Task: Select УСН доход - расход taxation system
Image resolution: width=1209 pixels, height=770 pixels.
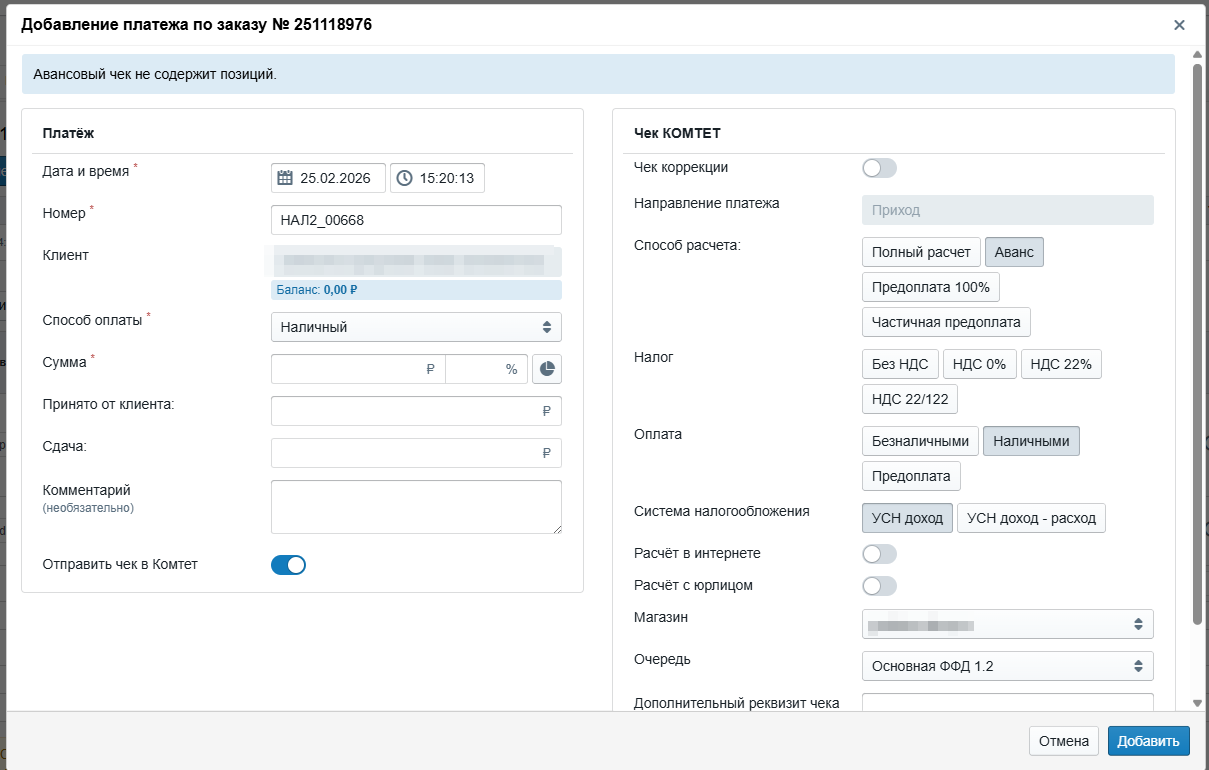Action: pos(1031,518)
